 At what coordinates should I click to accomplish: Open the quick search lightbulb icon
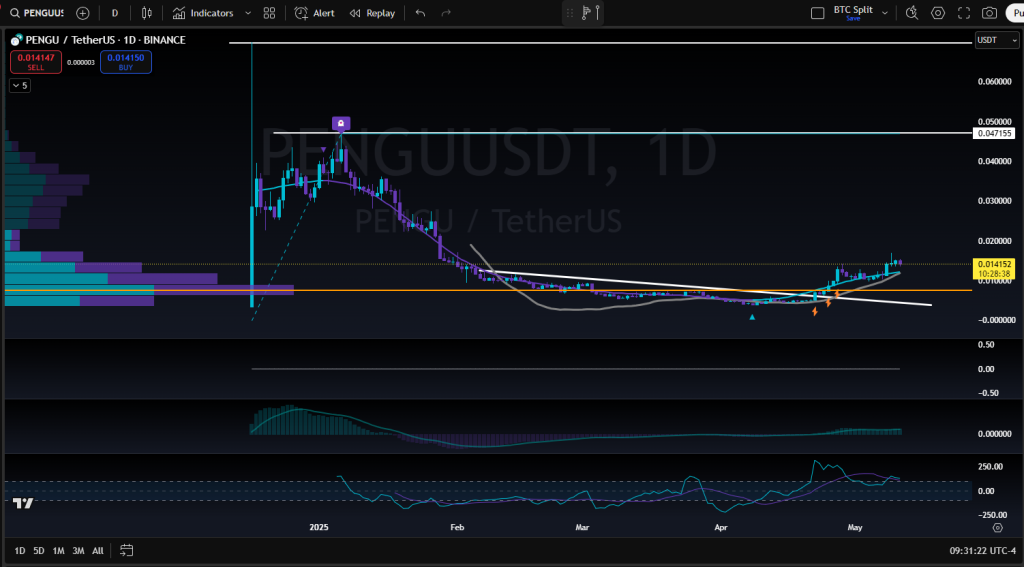click(x=912, y=13)
